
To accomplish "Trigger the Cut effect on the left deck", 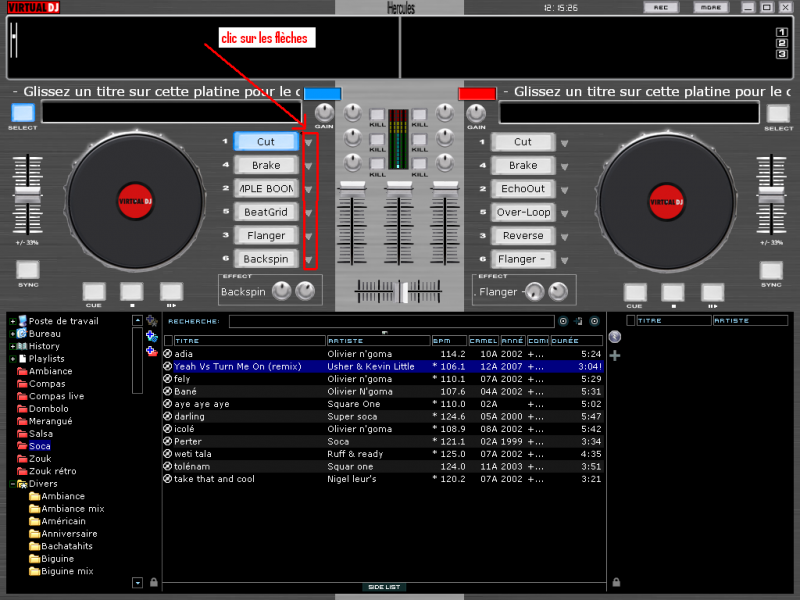I will (x=265, y=141).
